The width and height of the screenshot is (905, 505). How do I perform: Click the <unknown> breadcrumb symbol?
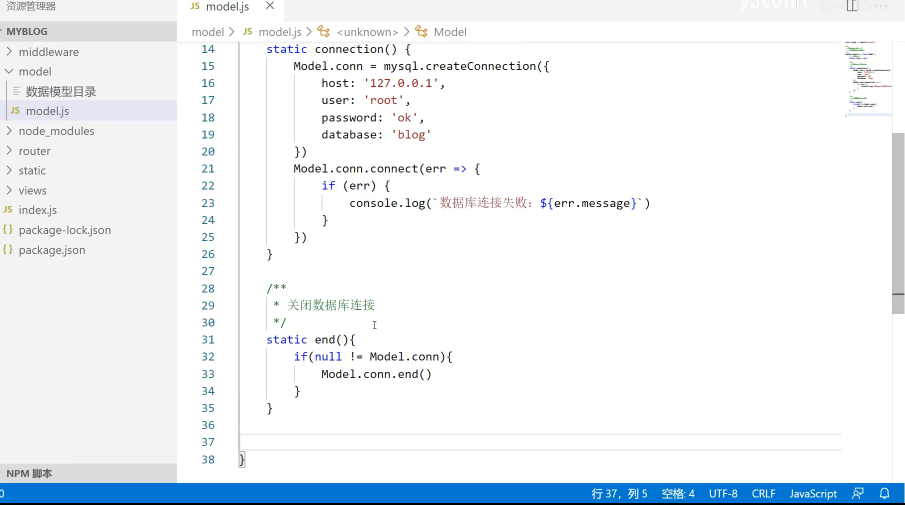point(367,32)
